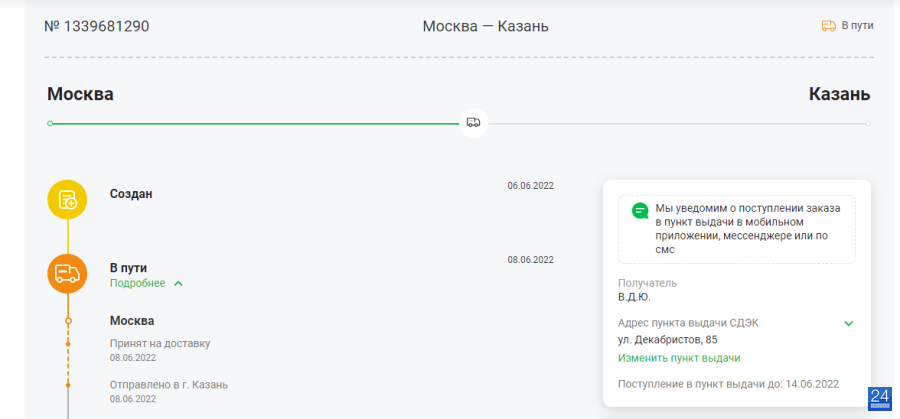Click the truck icon beside В пути status
The height and width of the screenshot is (419, 900).
(x=828, y=26)
